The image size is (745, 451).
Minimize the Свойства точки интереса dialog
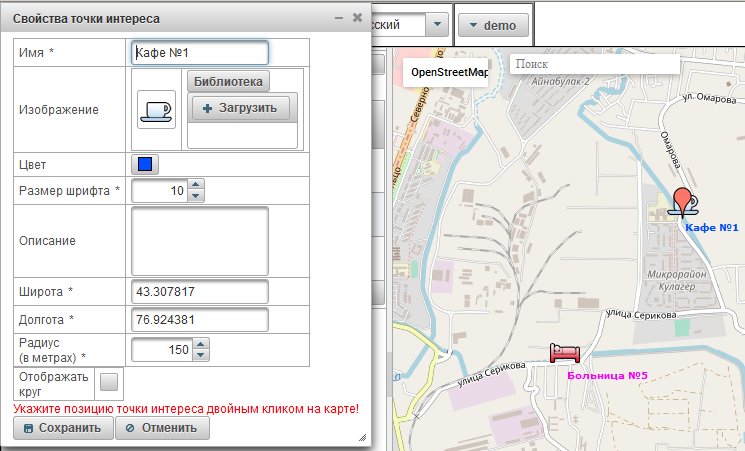coord(340,18)
